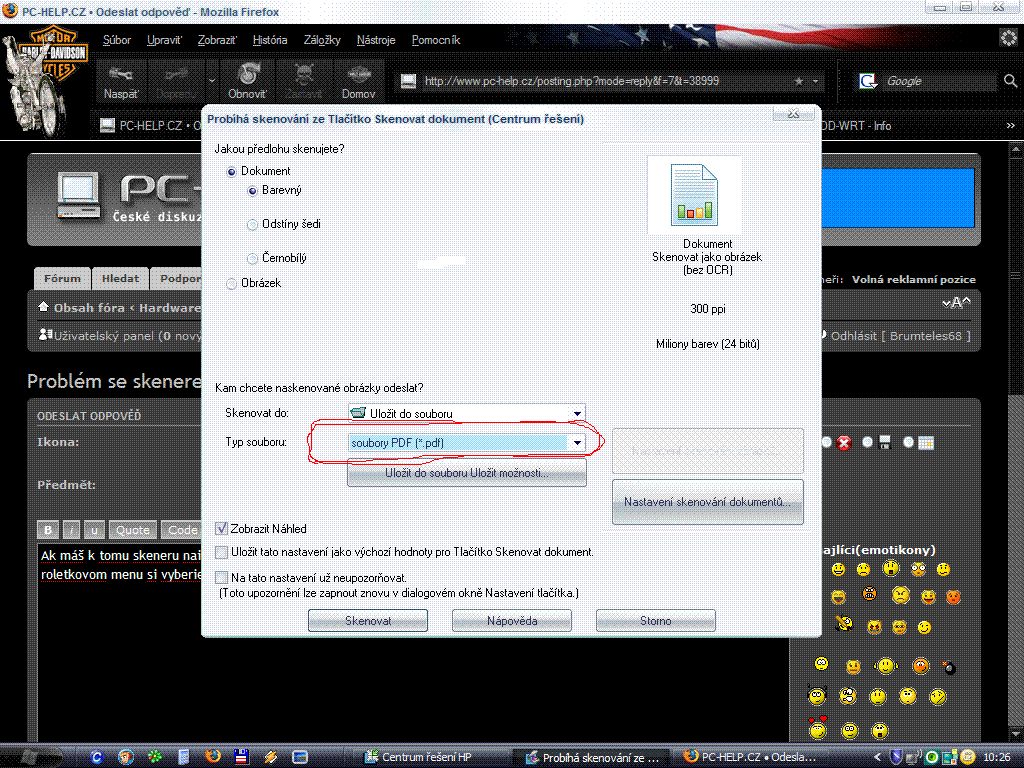Insert the winking emoticon
This screenshot has height=768, width=1024.
(x=924, y=628)
